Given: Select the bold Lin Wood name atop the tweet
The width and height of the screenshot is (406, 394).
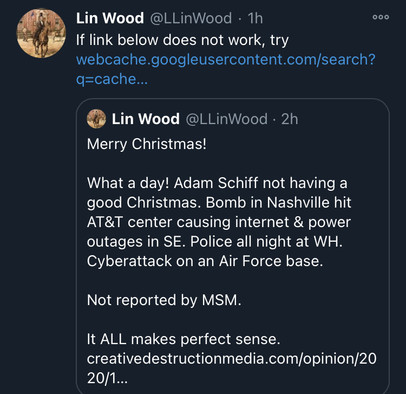Looking at the screenshot, I should [110, 18].
